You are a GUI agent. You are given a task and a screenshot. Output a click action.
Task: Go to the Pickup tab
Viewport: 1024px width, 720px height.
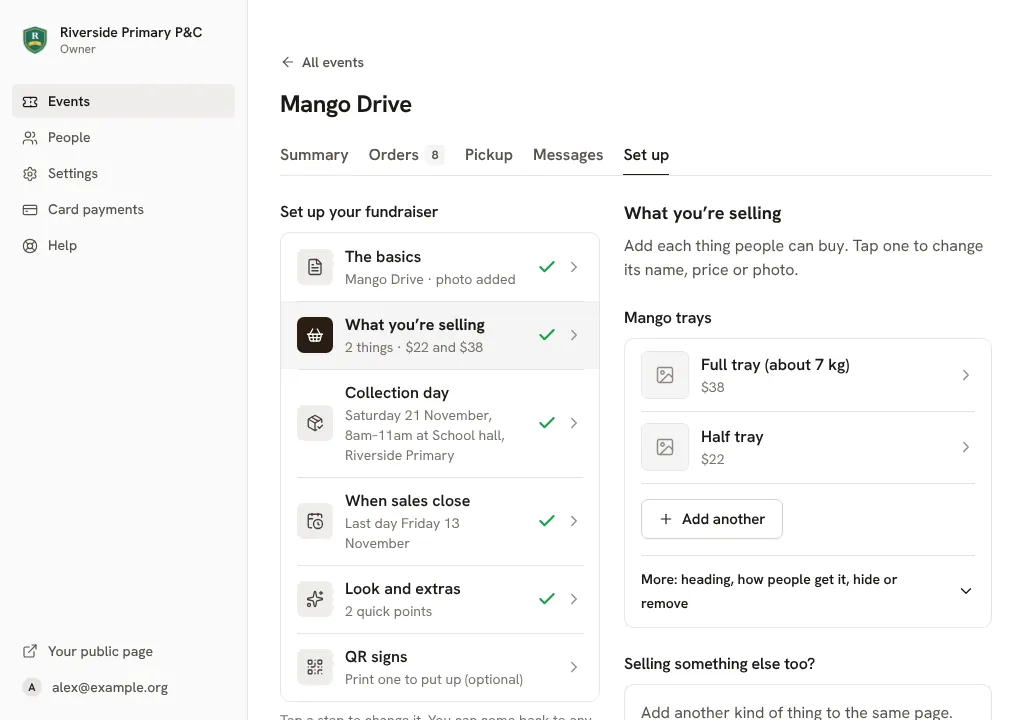click(488, 155)
